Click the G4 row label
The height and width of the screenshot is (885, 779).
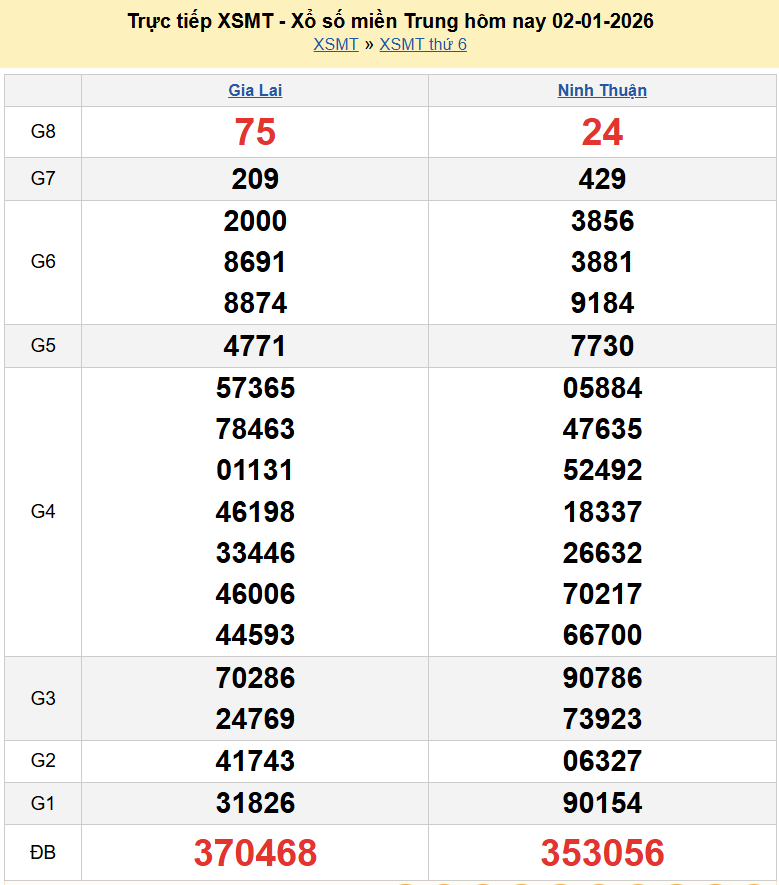(43, 511)
